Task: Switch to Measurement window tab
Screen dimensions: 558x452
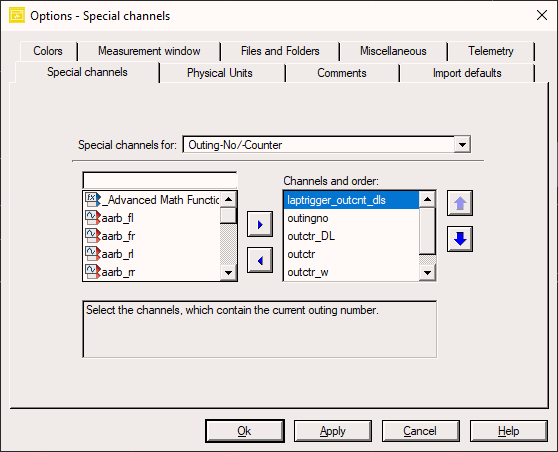Action: 149,51
